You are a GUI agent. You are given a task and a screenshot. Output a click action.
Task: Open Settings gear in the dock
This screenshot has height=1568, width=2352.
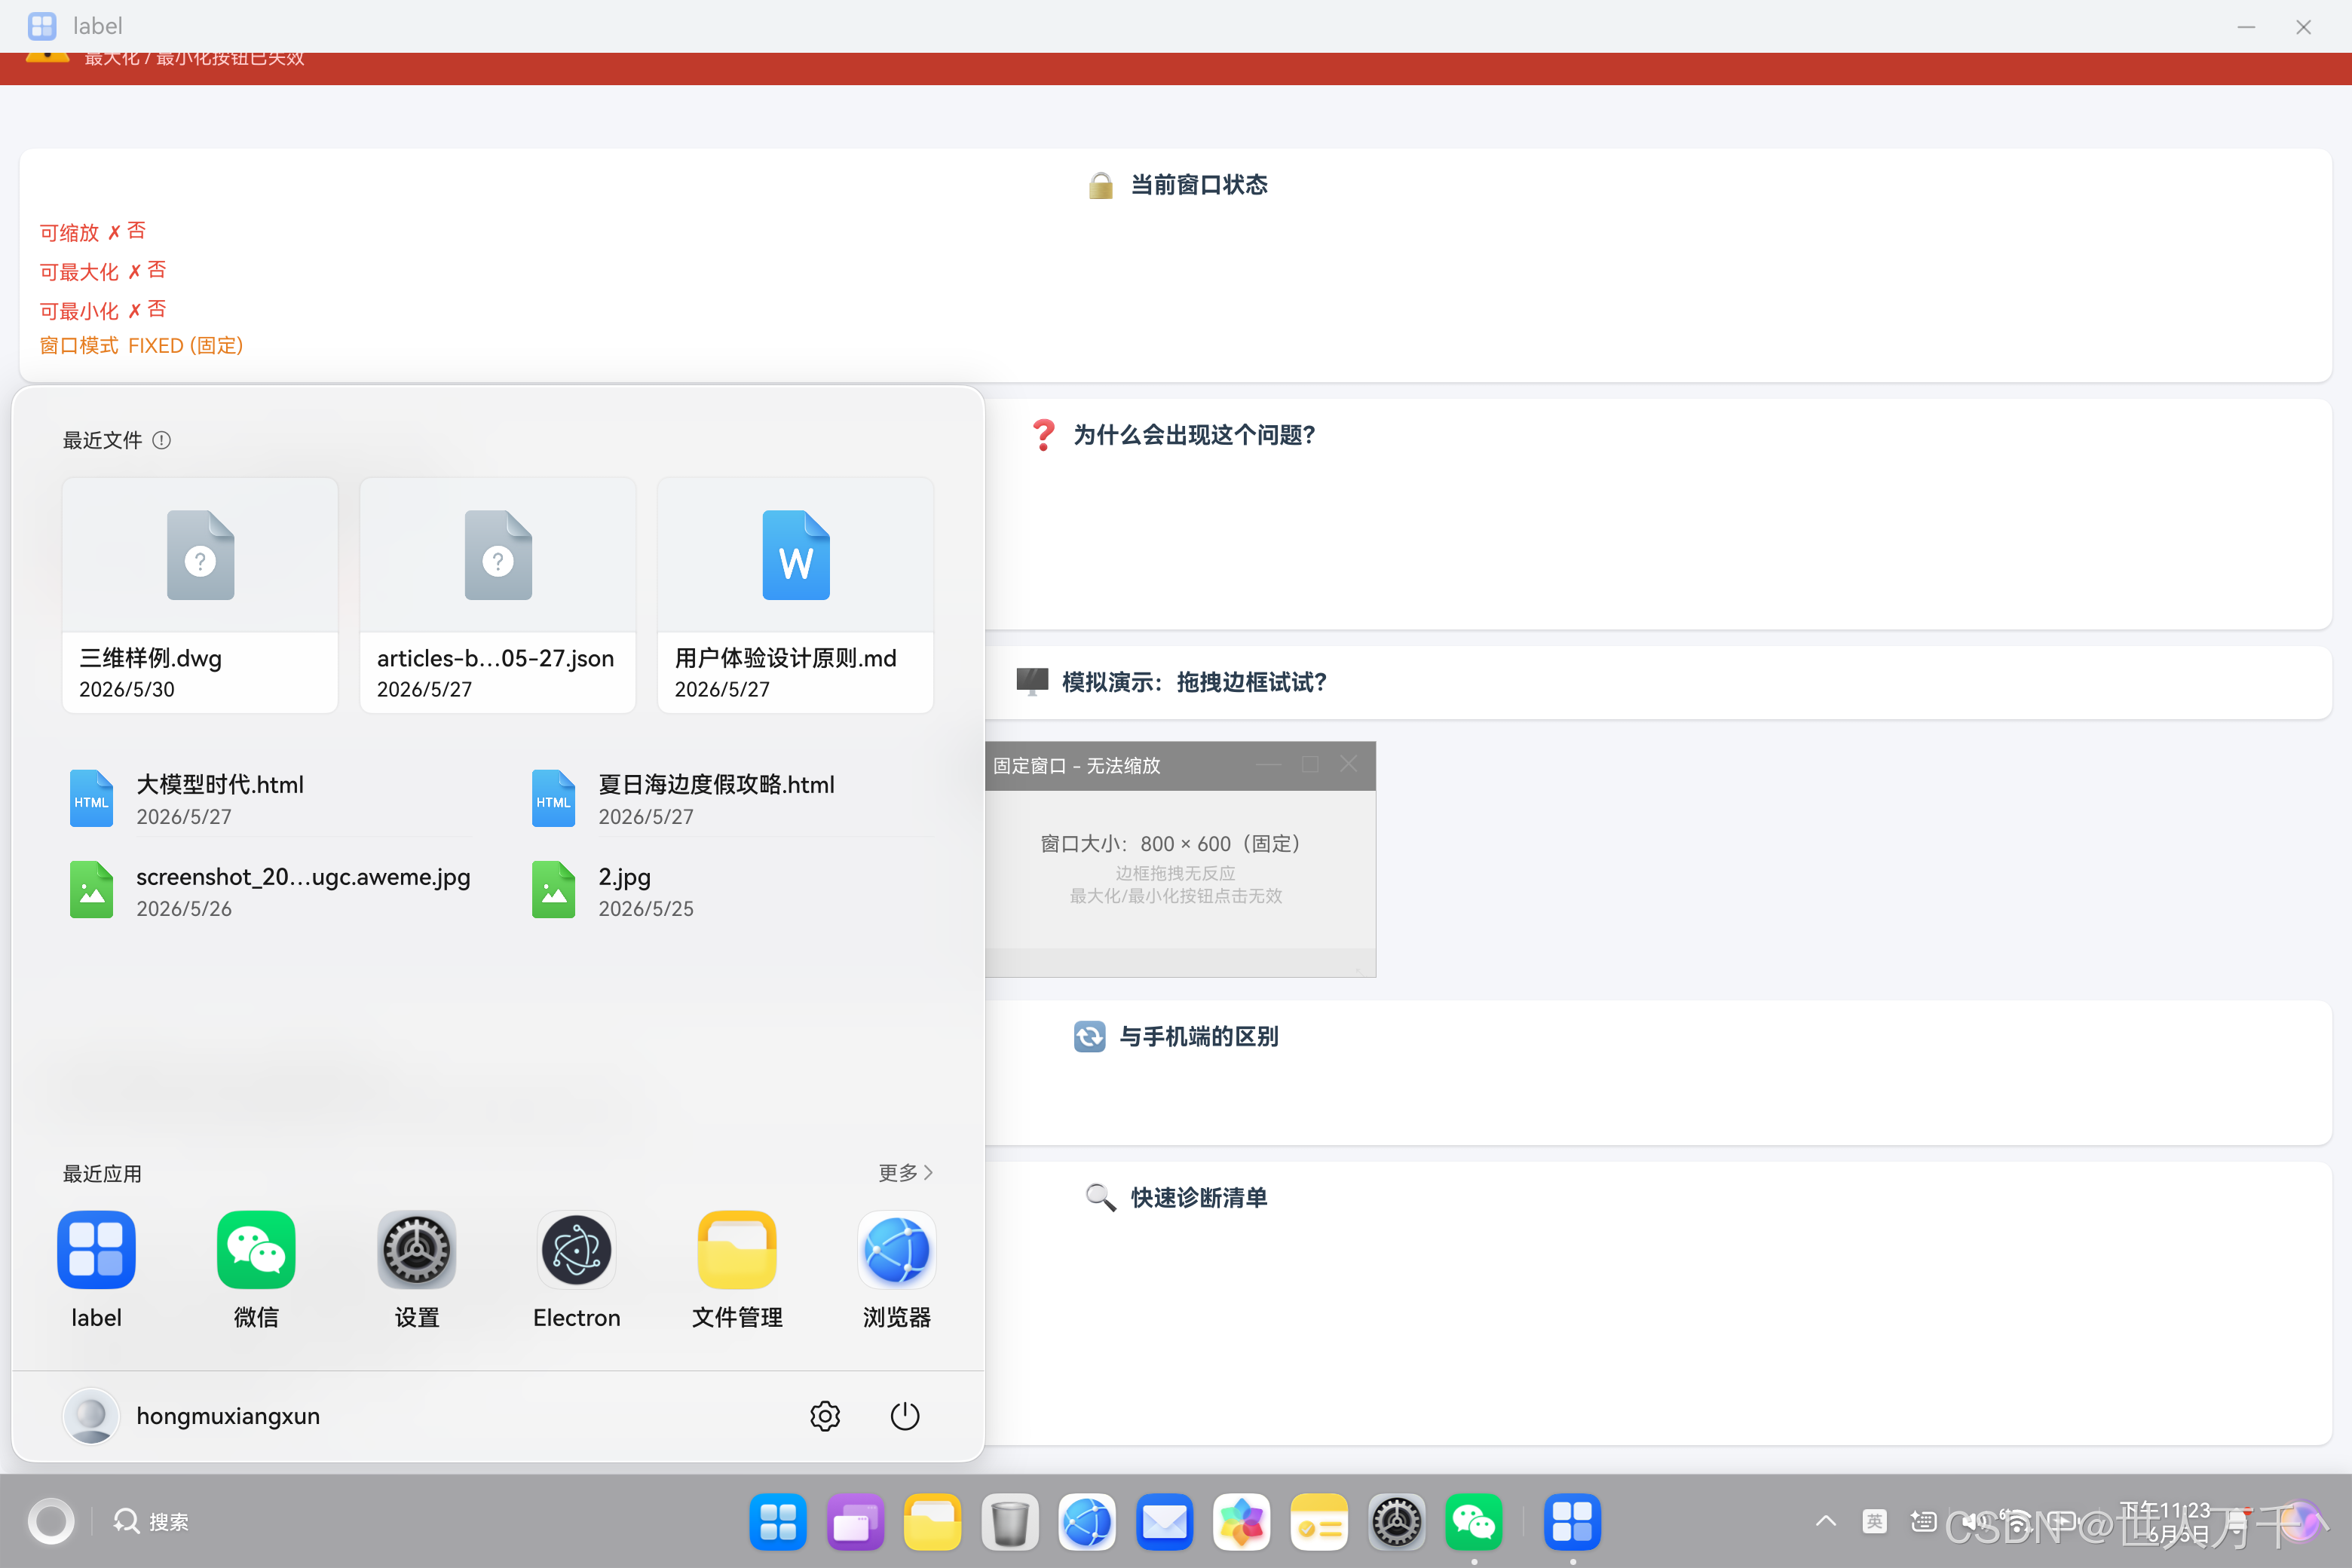pyautogui.click(x=1397, y=1521)
